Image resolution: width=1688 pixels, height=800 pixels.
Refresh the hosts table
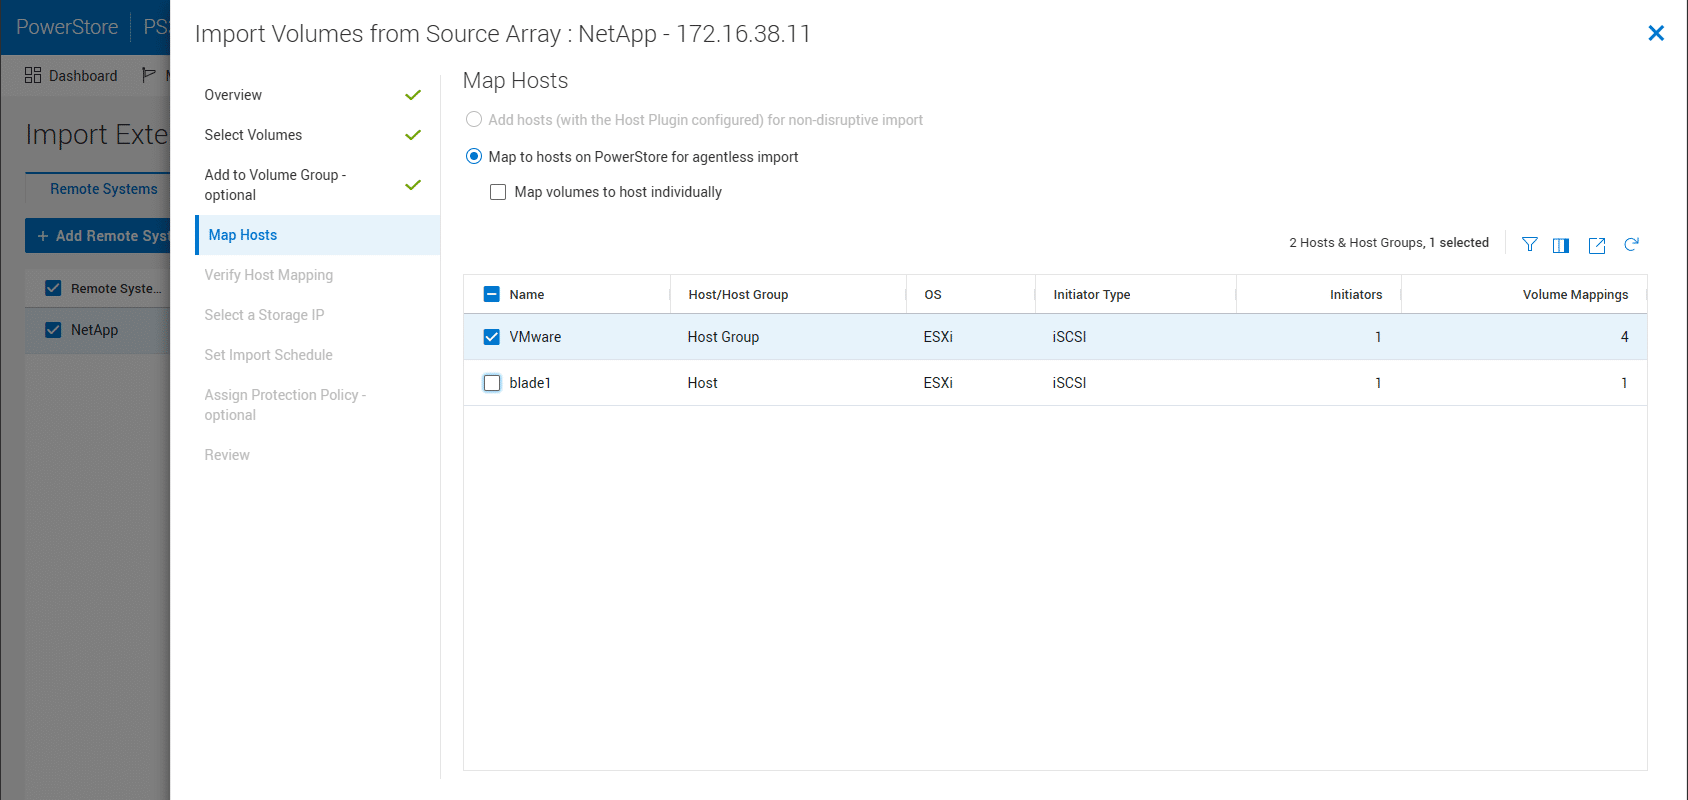click(x=1631, y=245)
